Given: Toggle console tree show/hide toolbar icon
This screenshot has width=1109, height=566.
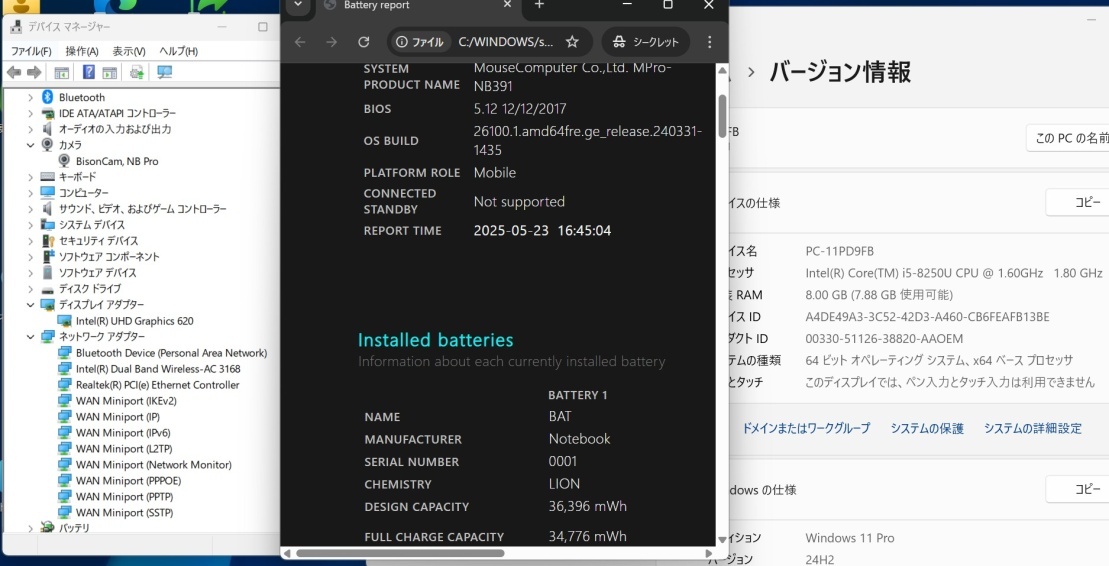Looking at the screenshot, I should [x=62, y=72].
